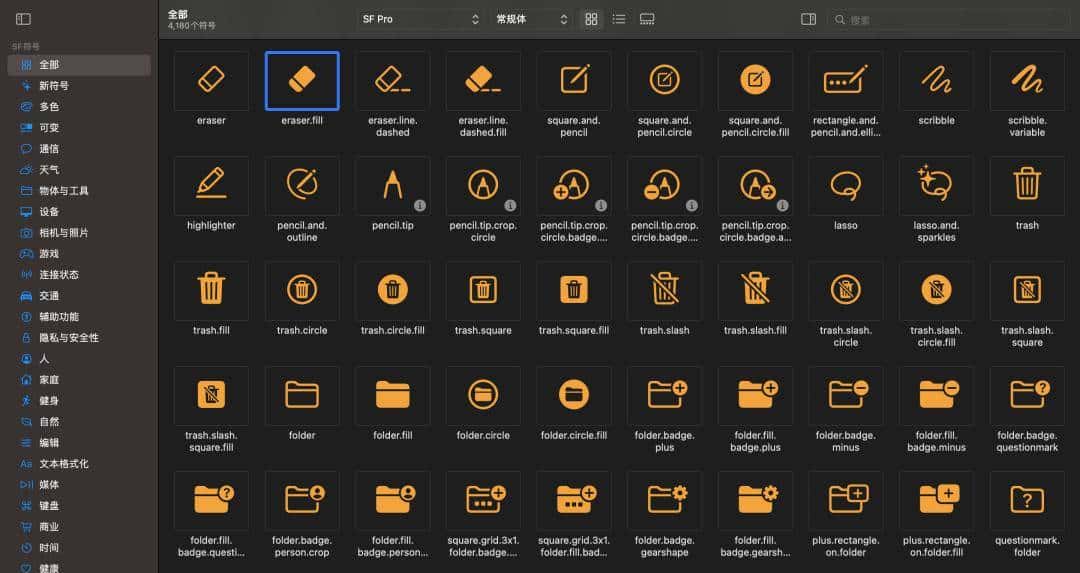Select the folder.badge.plus symbol
This screenshot has height=573, width=1080.
click(665, 395)
